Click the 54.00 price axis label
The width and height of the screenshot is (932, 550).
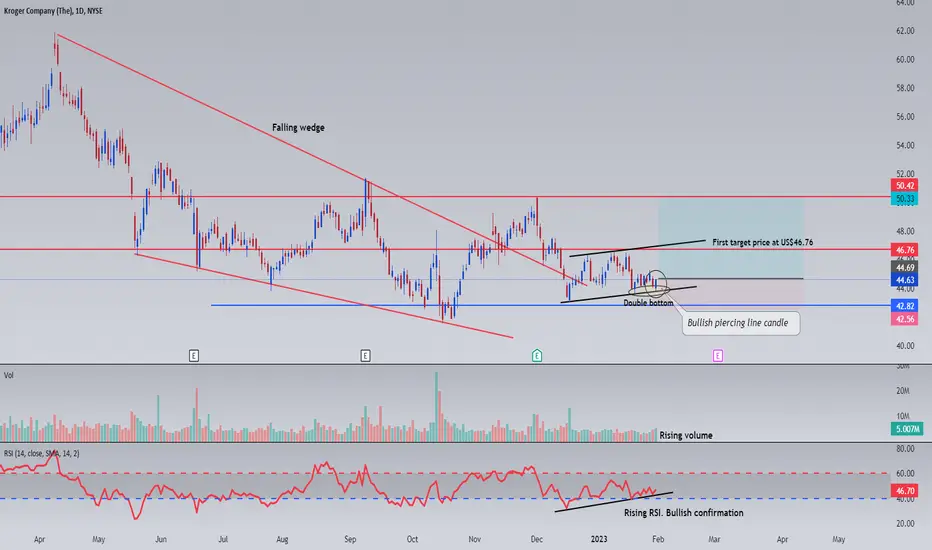(x=905, y=145)
